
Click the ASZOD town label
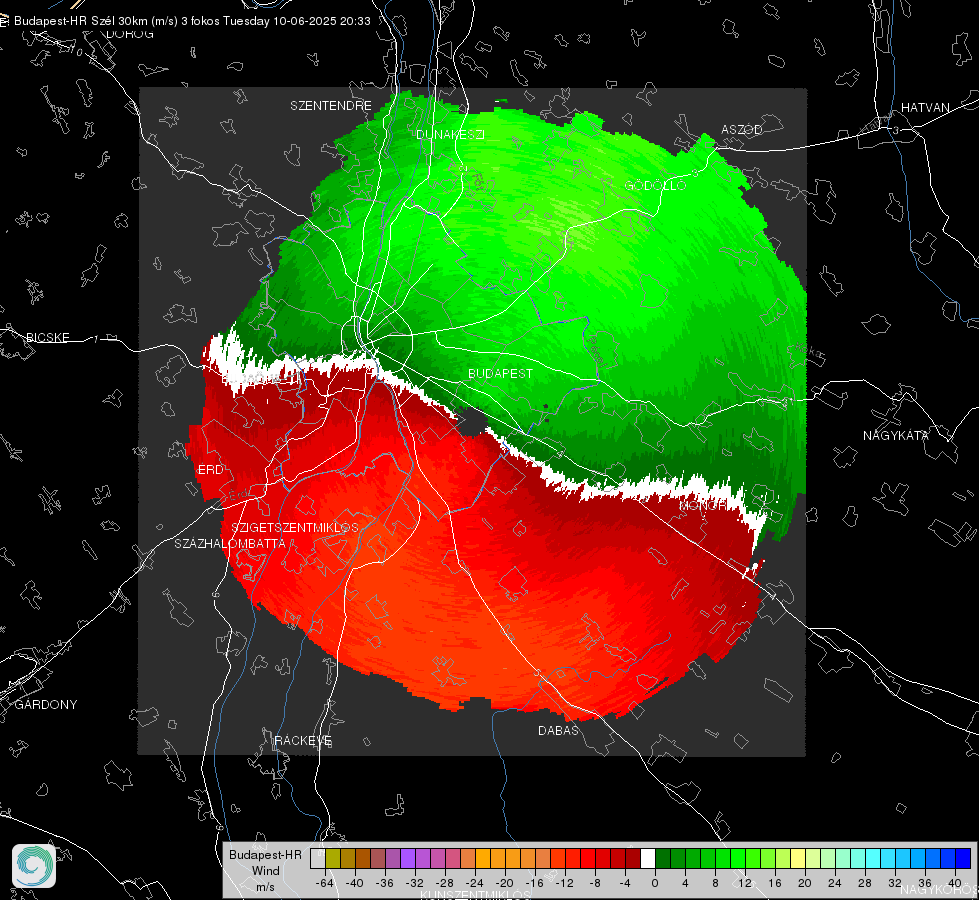742,129
